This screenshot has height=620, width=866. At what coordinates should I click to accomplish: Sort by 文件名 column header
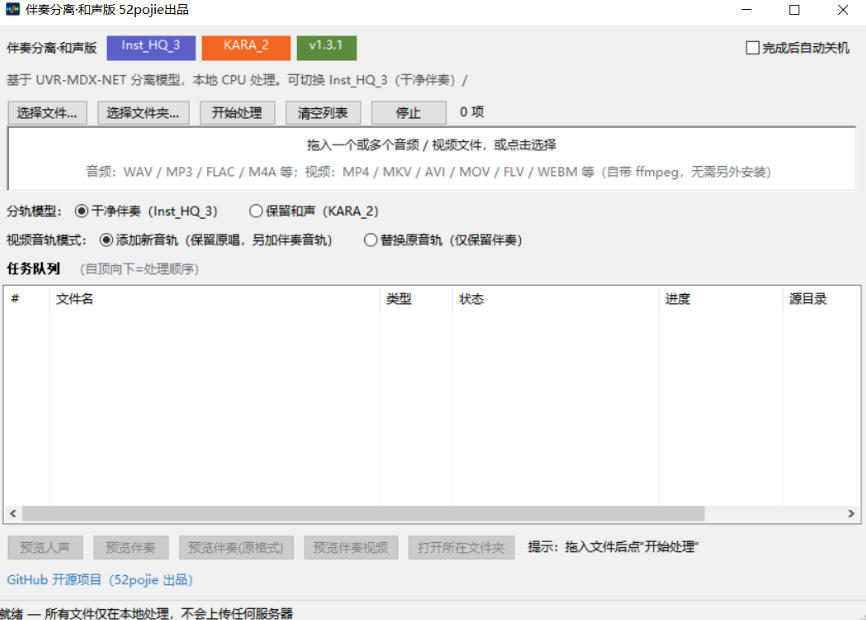click(214, 299)
